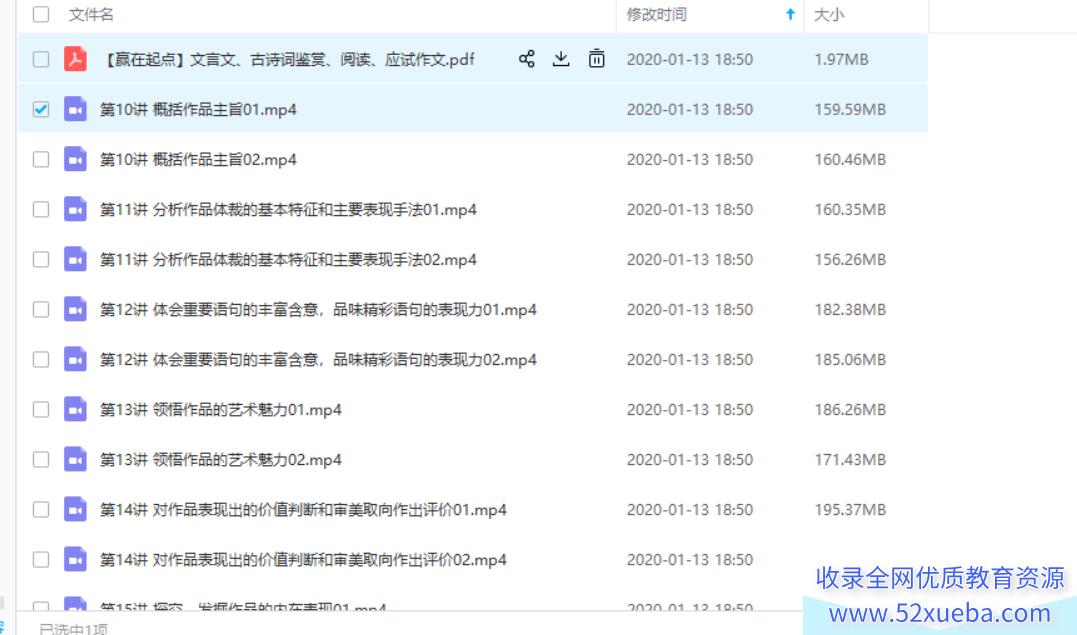Toggle sort order arrow in 修改时间 column

[791, 14]
